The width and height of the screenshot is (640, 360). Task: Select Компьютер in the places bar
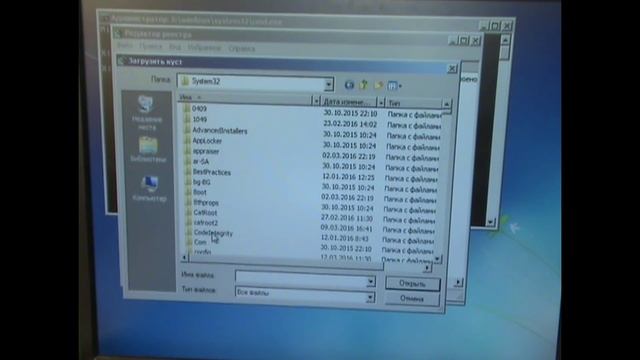coord(149,189)
